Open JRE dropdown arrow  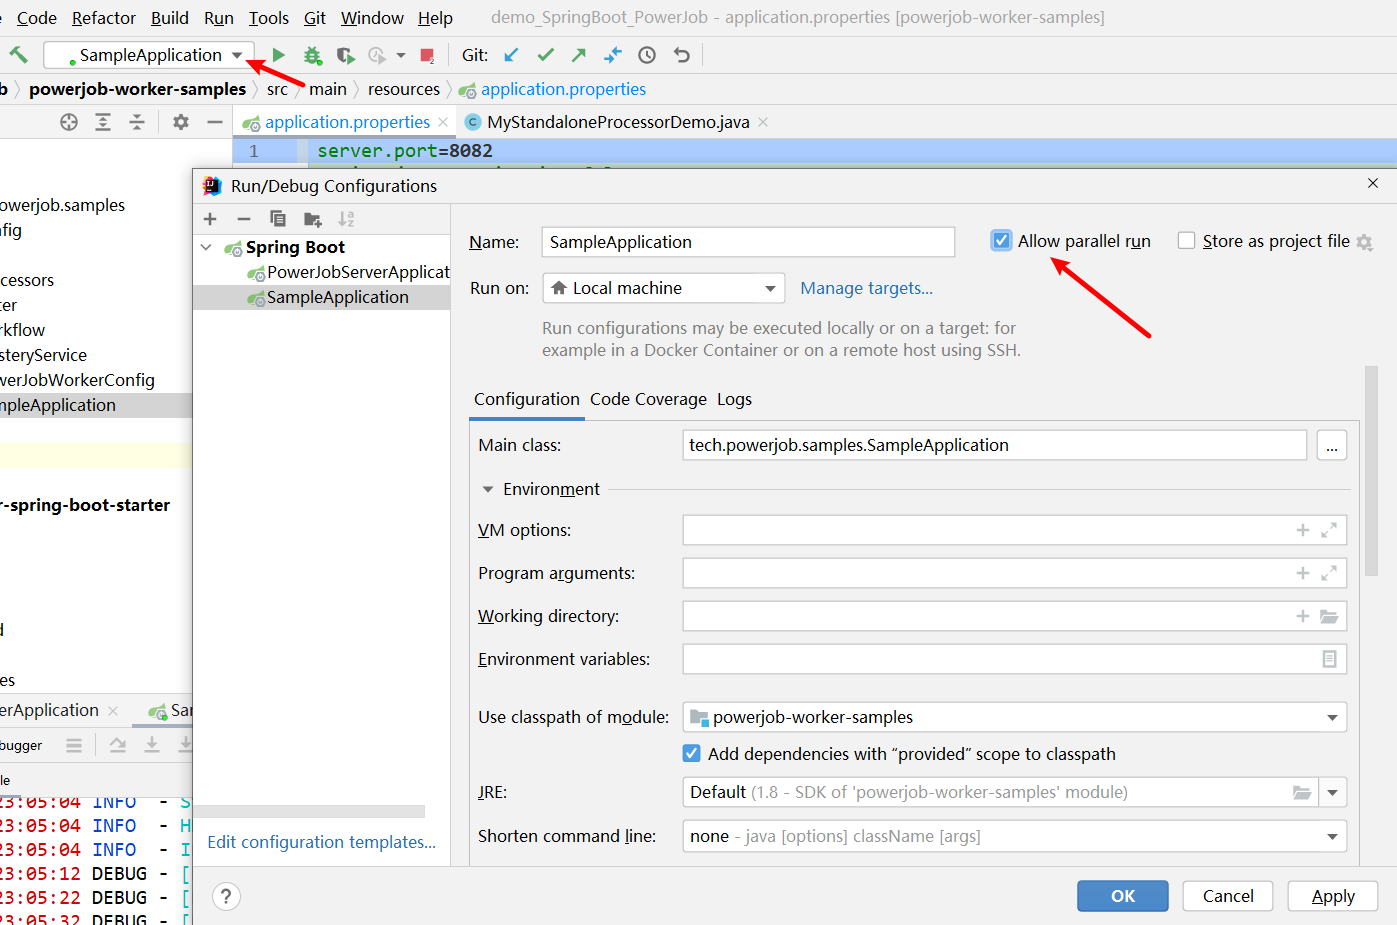pyautogui.click(x=1333, y=792)
